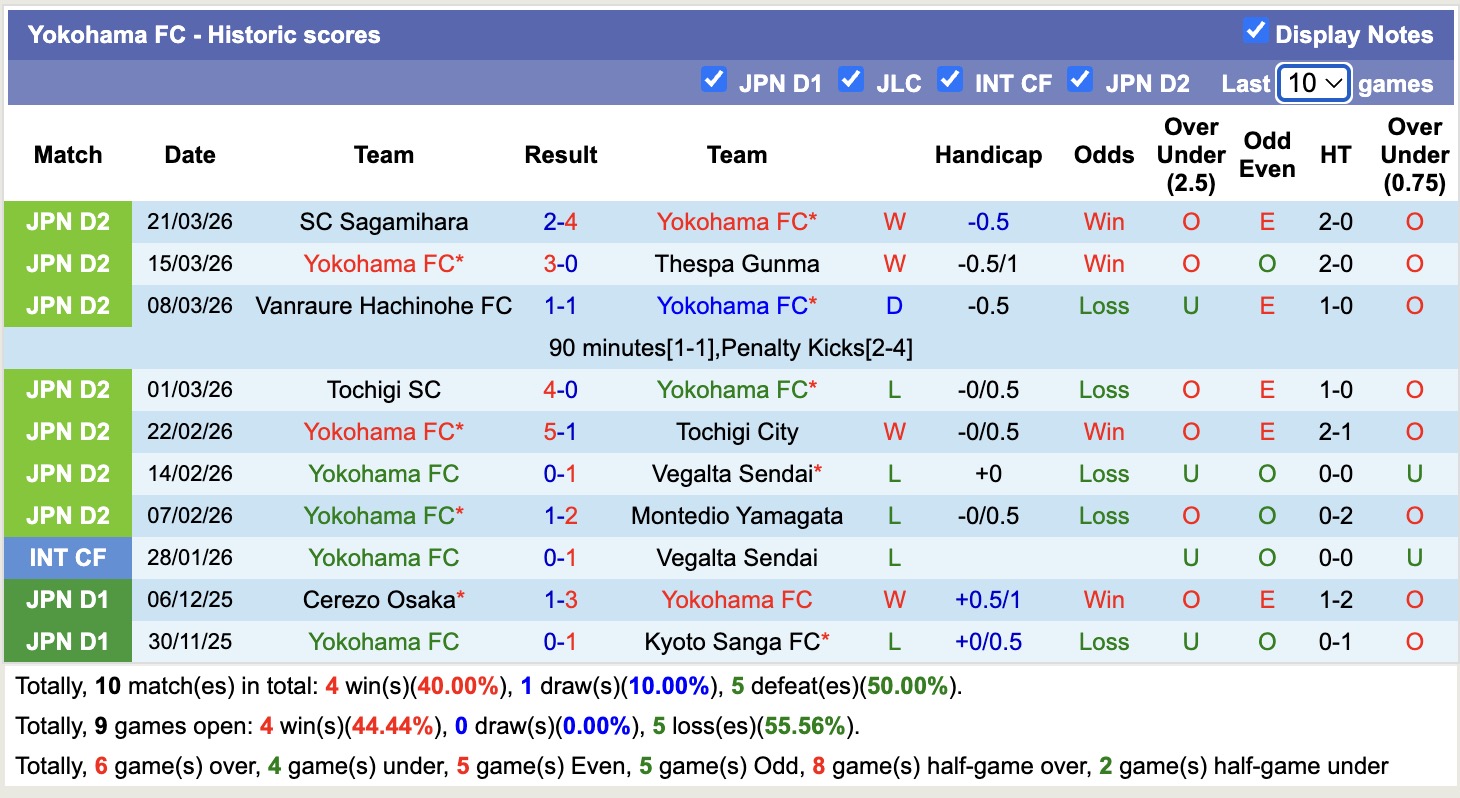This screenshot has width=1460, height=798.
Task: Open the Last games count dropdown
Action: tap(1313, 83)
